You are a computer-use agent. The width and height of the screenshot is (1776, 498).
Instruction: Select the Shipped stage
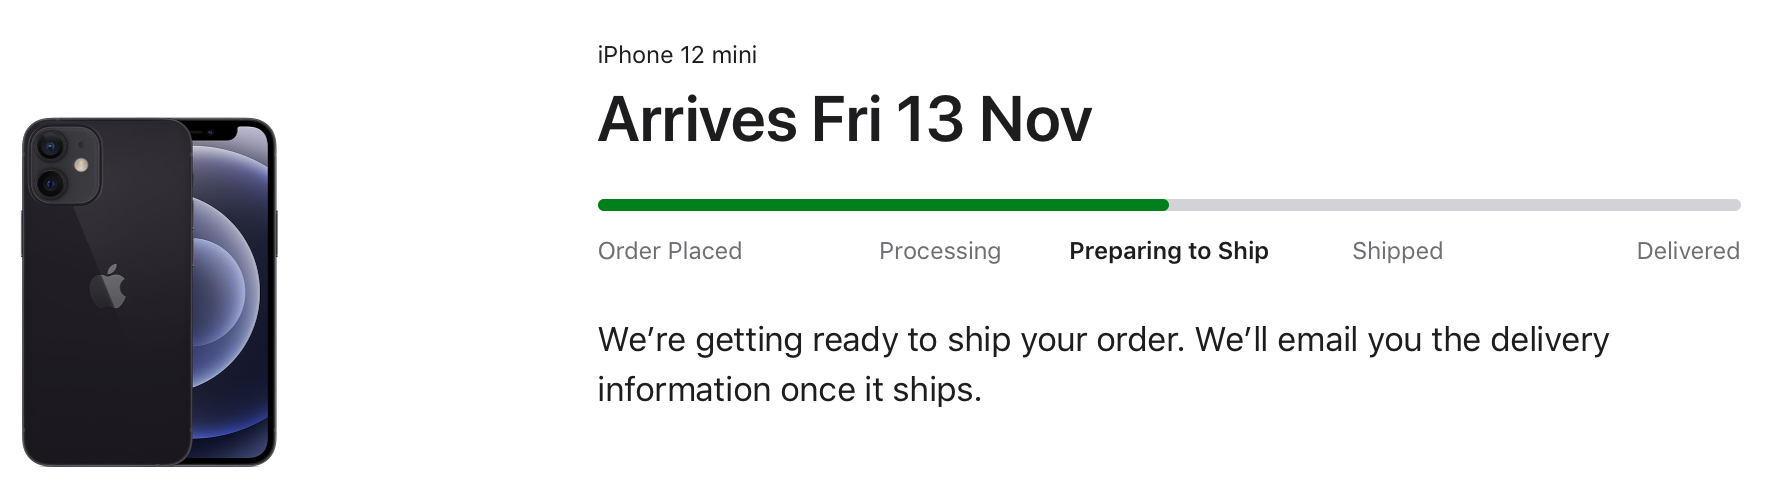point(1397,251)
